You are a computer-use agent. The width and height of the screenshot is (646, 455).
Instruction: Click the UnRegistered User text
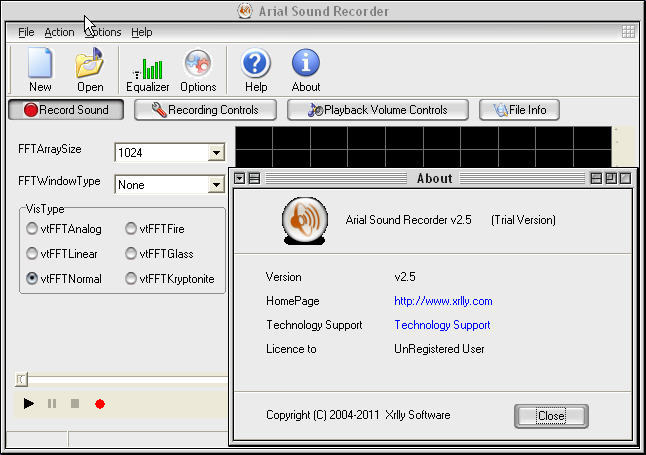tap(439, 349)
